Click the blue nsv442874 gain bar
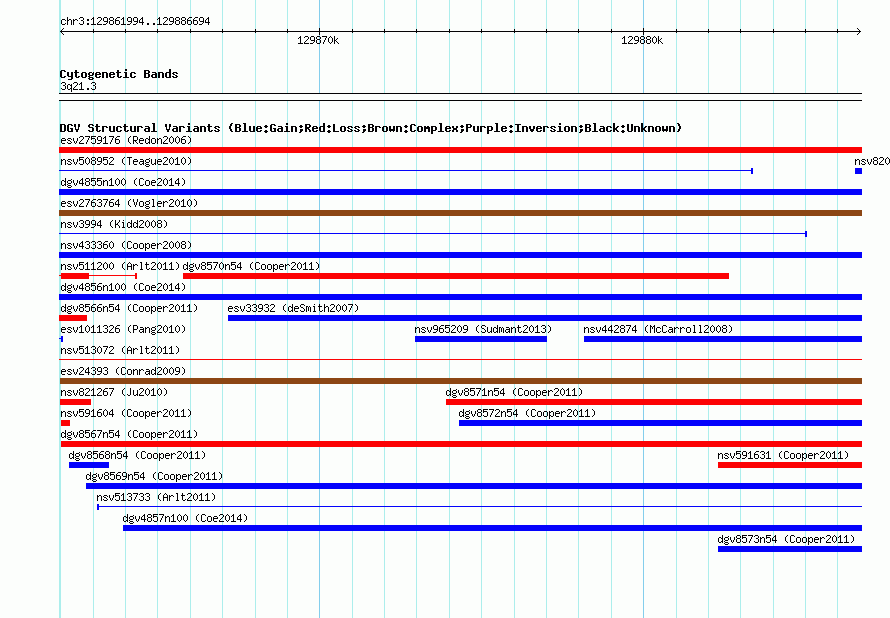The width and height of the screenshot is (890, 618). (723, 339)
